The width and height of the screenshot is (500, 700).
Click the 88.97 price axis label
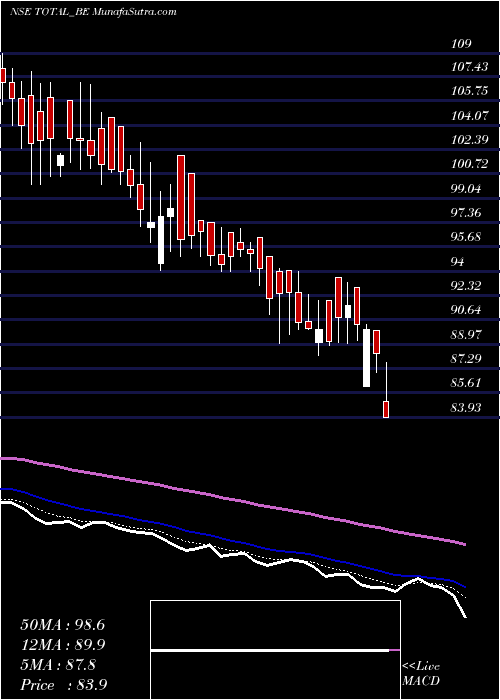point(466,334)
